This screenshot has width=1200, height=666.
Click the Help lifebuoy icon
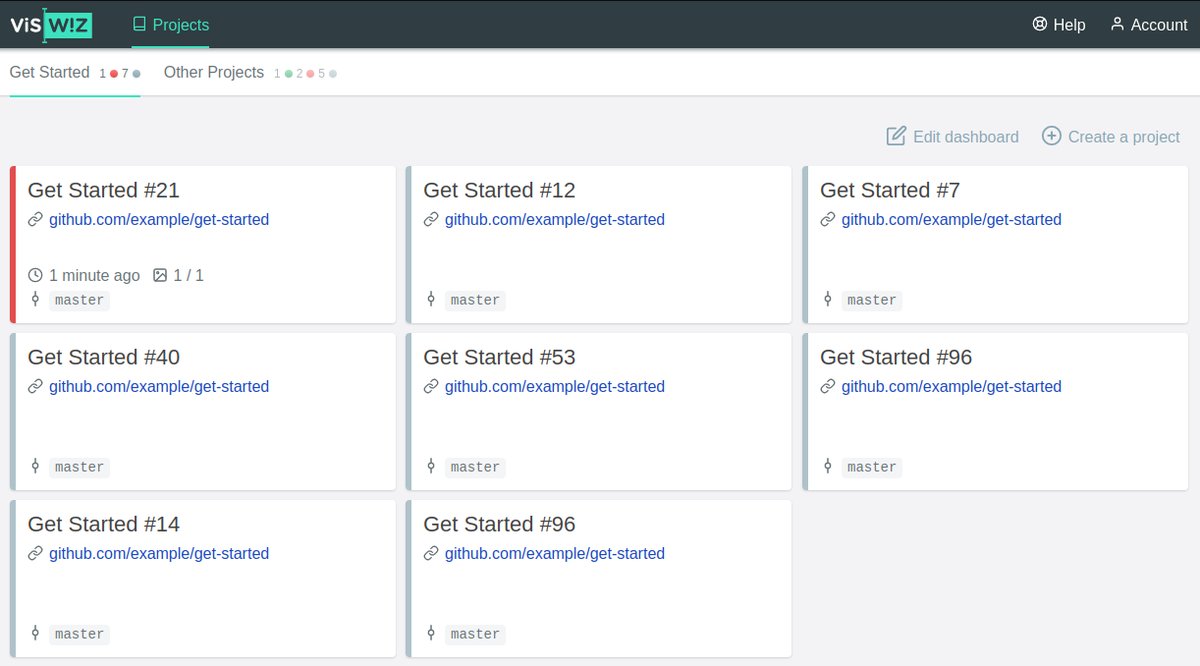coord(1040,24)
